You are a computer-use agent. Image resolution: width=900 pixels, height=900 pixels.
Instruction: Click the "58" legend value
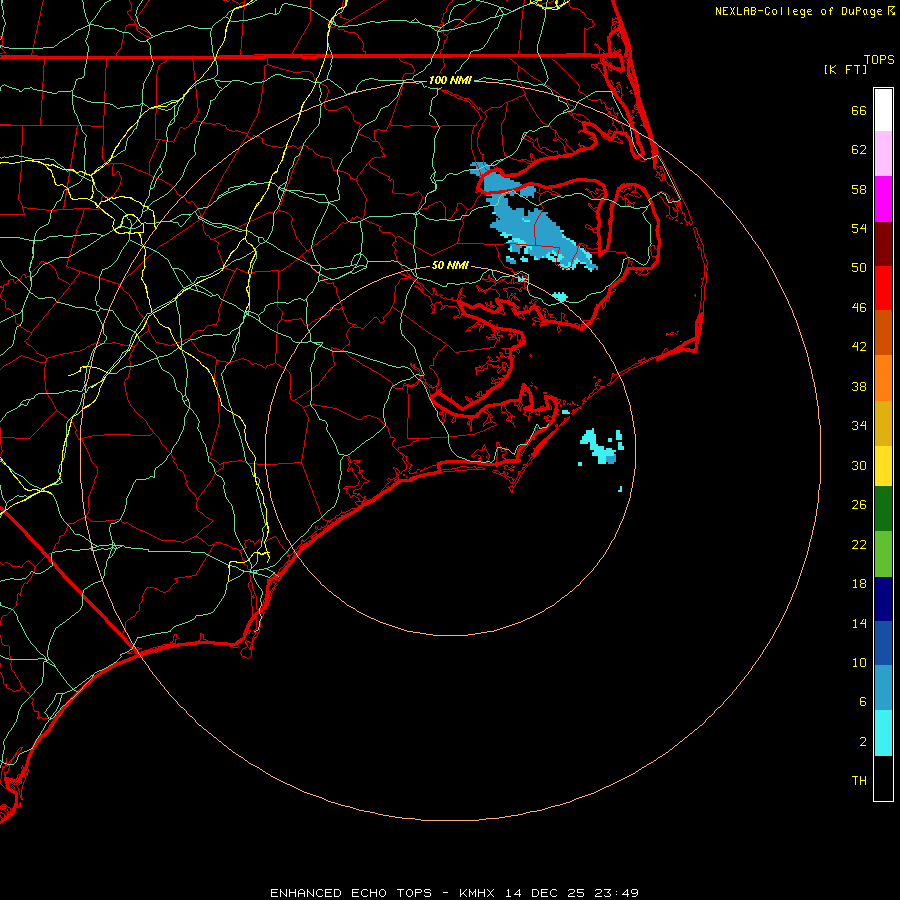coord(859,189)
